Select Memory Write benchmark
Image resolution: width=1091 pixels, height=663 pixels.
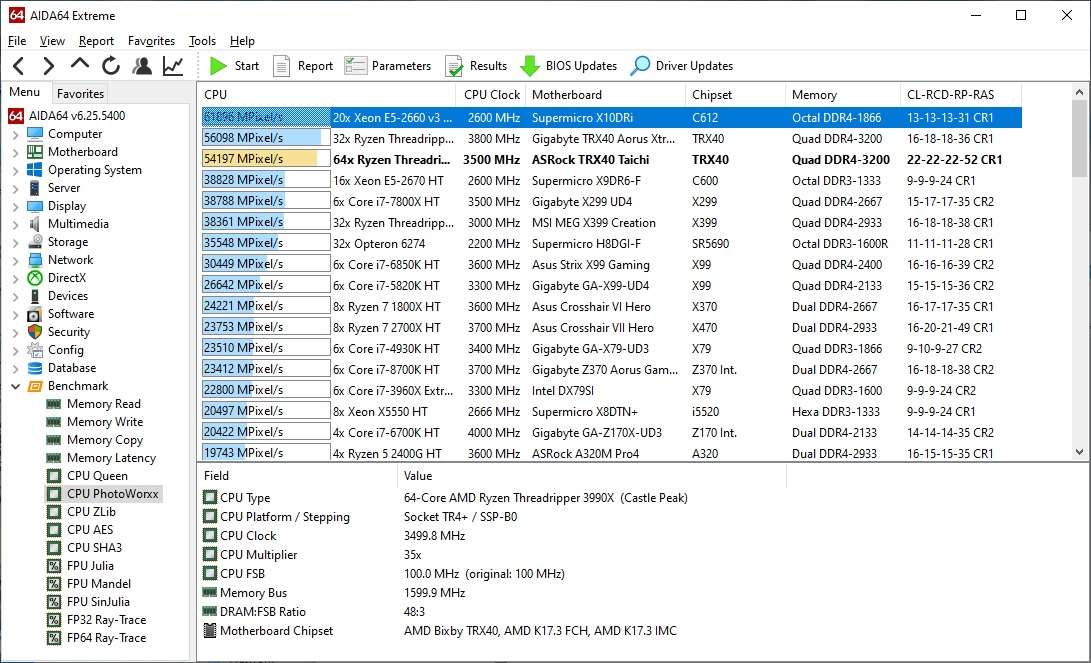[105, 422]
